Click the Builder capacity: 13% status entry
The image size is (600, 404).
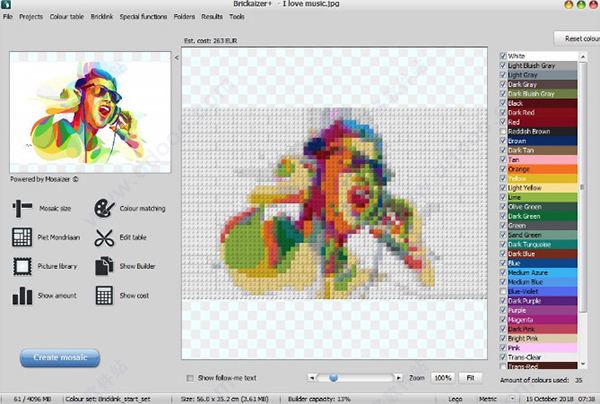click(319, 399)
